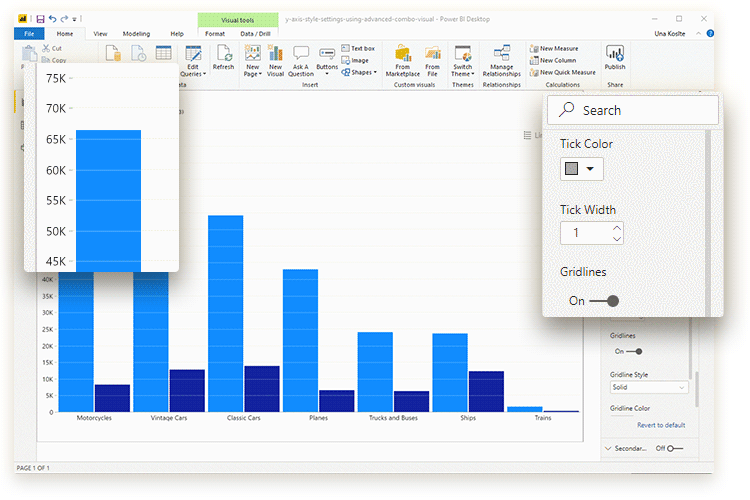
Task: Import custom visual From File
Action: pos(432,61)
